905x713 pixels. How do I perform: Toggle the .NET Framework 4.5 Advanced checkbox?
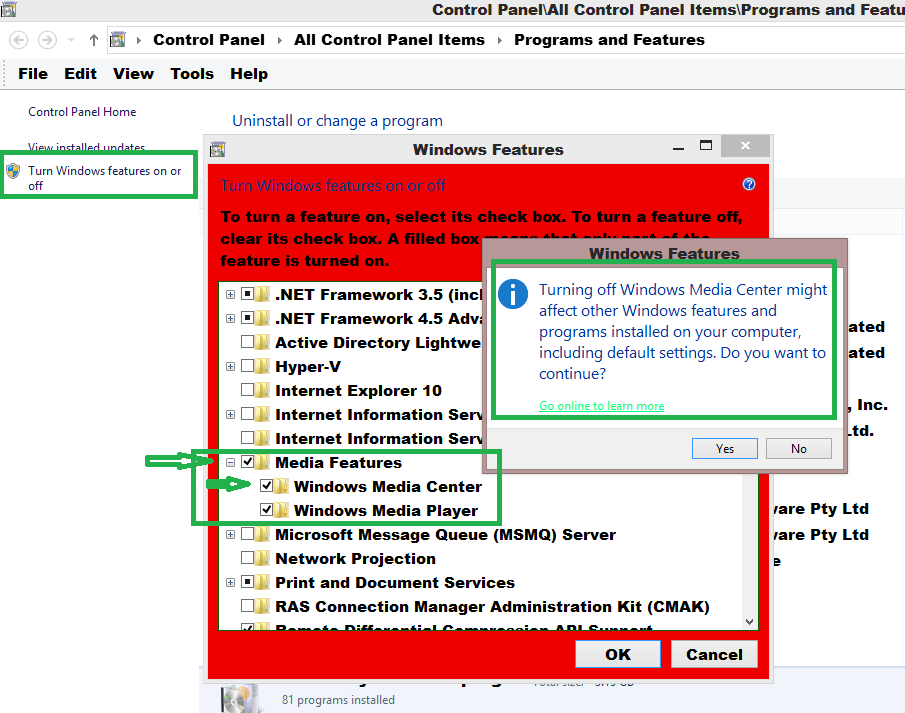point(248,318)
